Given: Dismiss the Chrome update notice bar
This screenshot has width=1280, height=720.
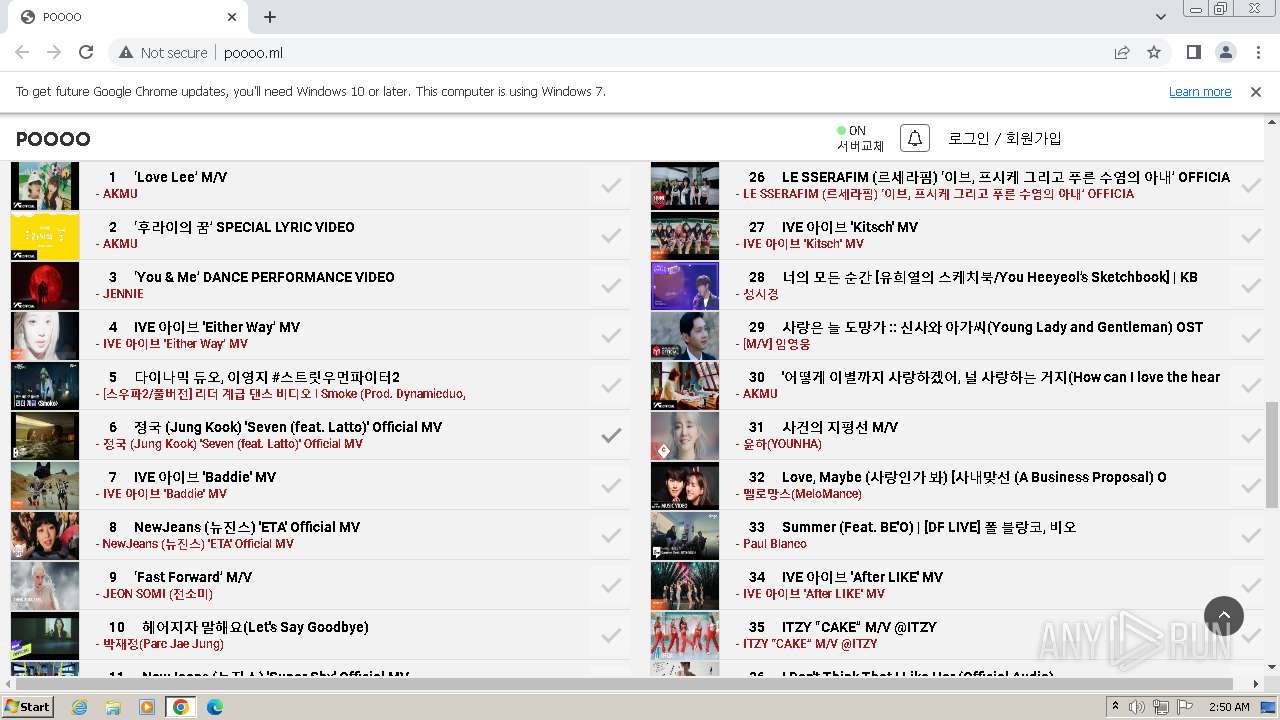Looking at the screenshot, I should [1256, 92].
